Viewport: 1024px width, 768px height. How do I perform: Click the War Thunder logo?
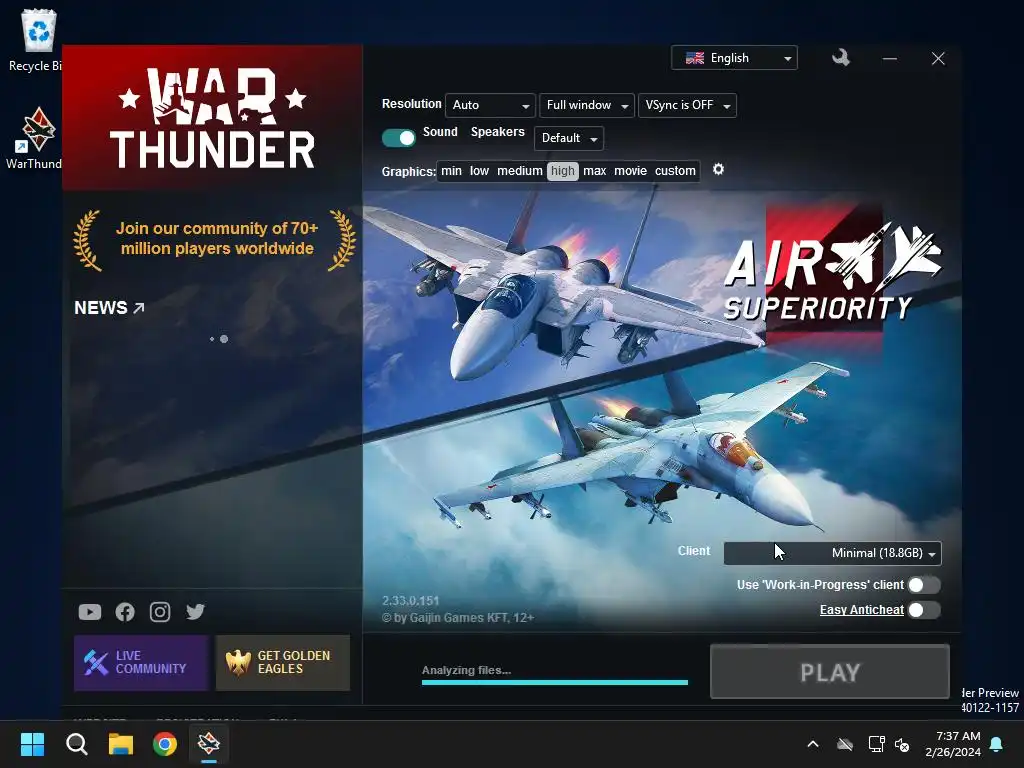point(212,118)
